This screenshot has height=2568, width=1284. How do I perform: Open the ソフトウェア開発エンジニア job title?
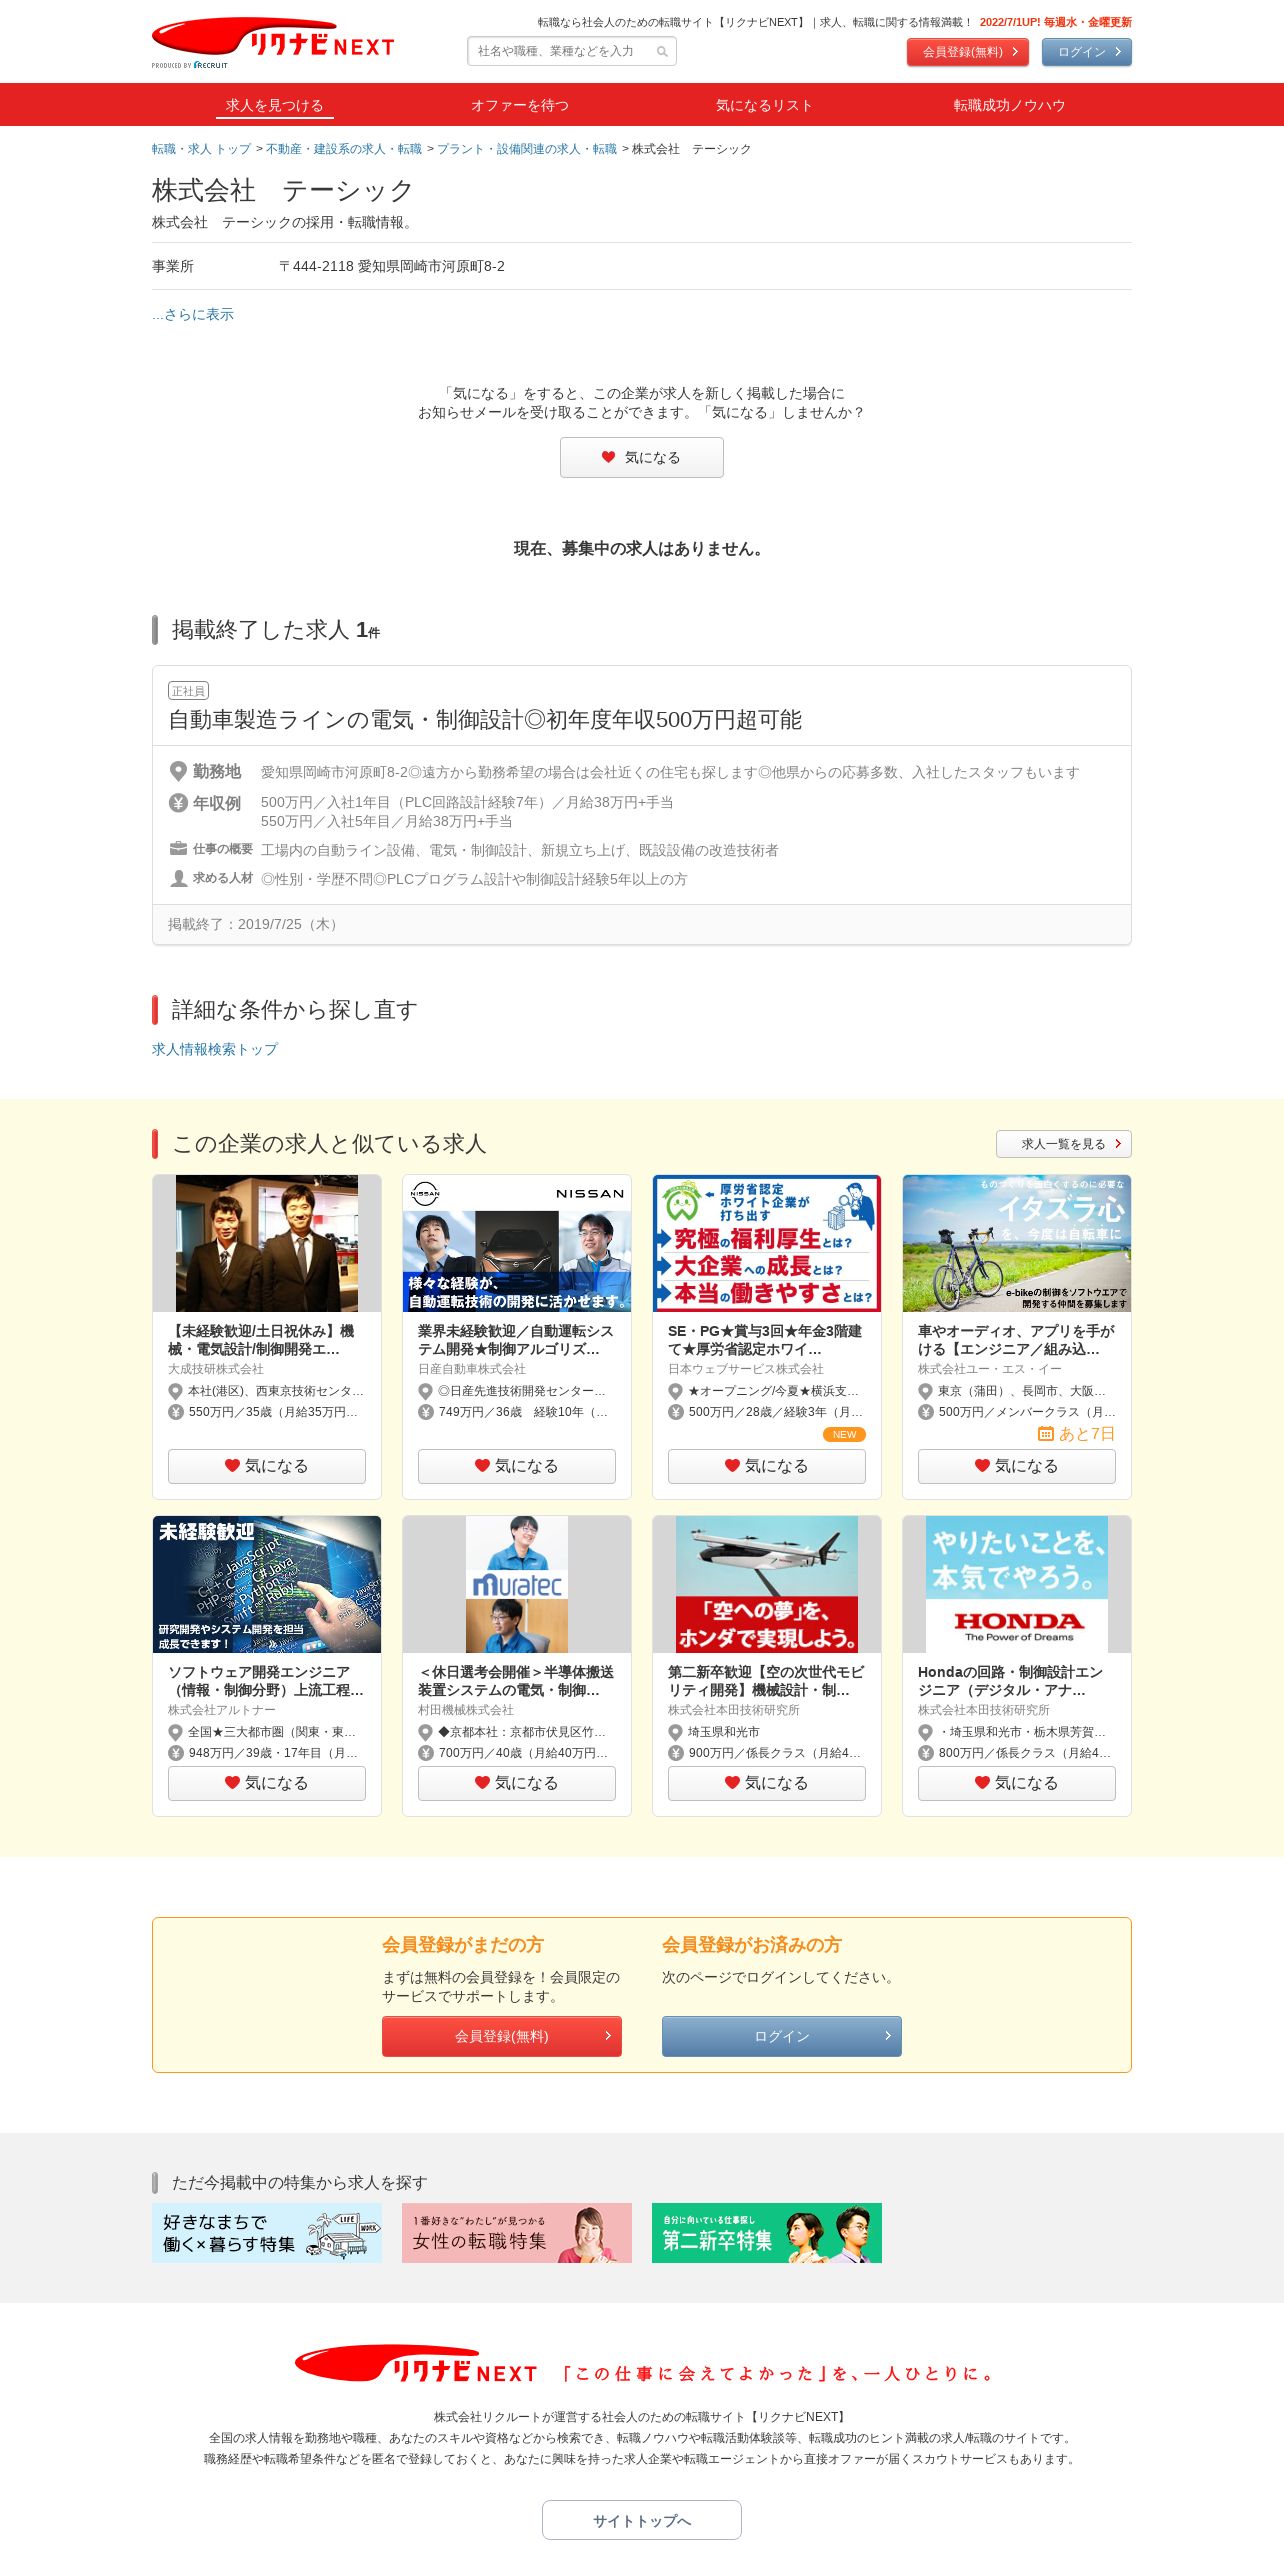click(x=266, y=1681)
